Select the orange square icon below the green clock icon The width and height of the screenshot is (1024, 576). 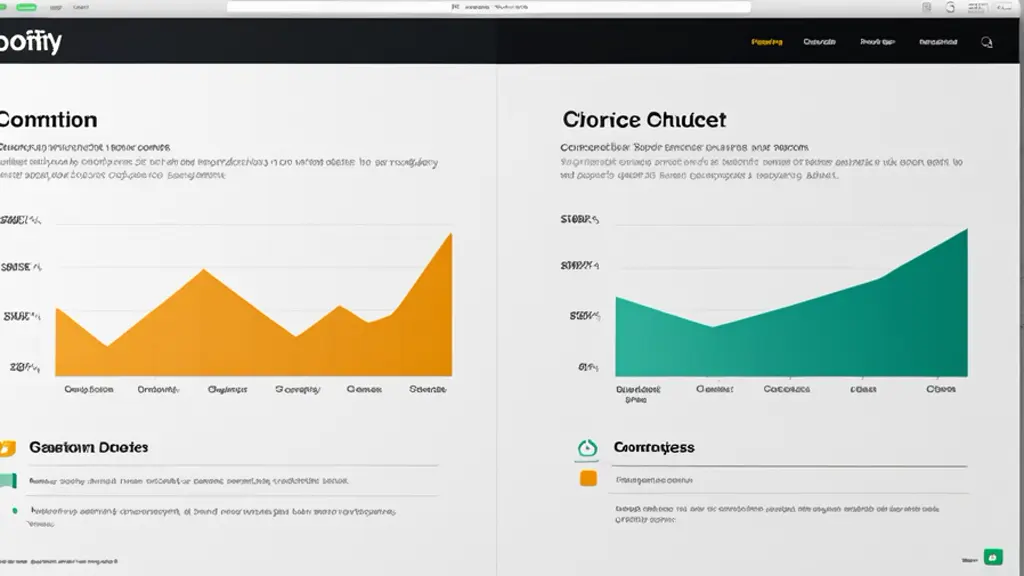click(588, 478)
